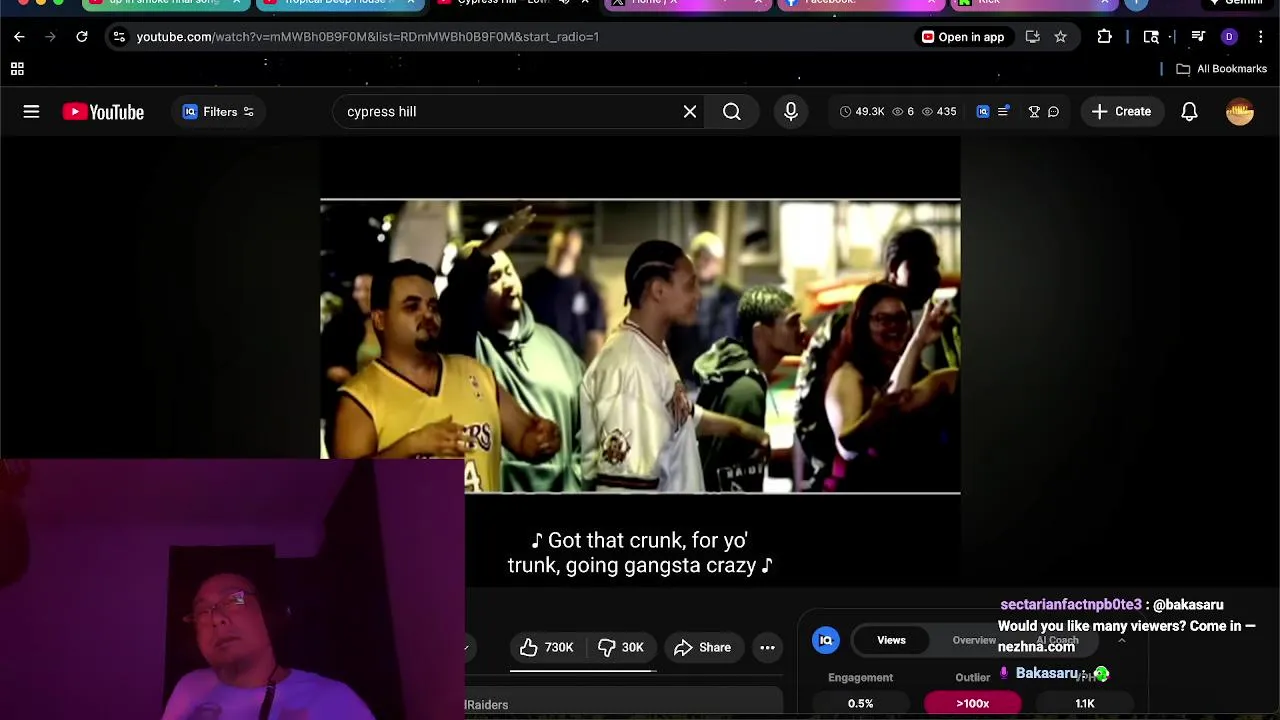
Task: View site information icon in address bar
Action: pyautogui.click(x=119, y=37)
